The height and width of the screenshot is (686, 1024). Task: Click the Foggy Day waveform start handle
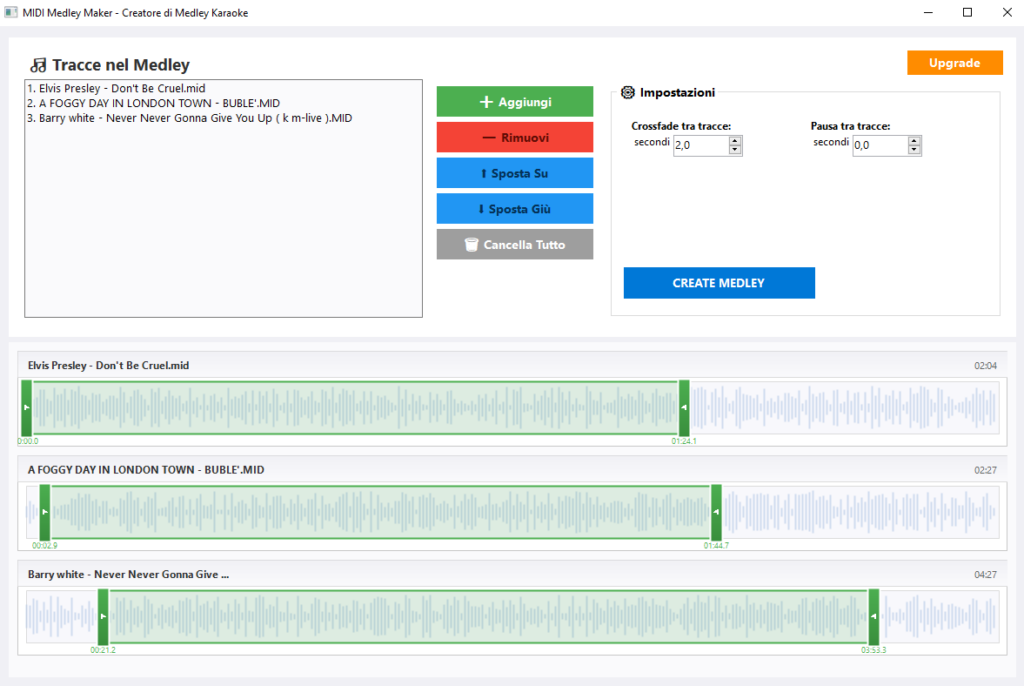click(x=44, y=512)
